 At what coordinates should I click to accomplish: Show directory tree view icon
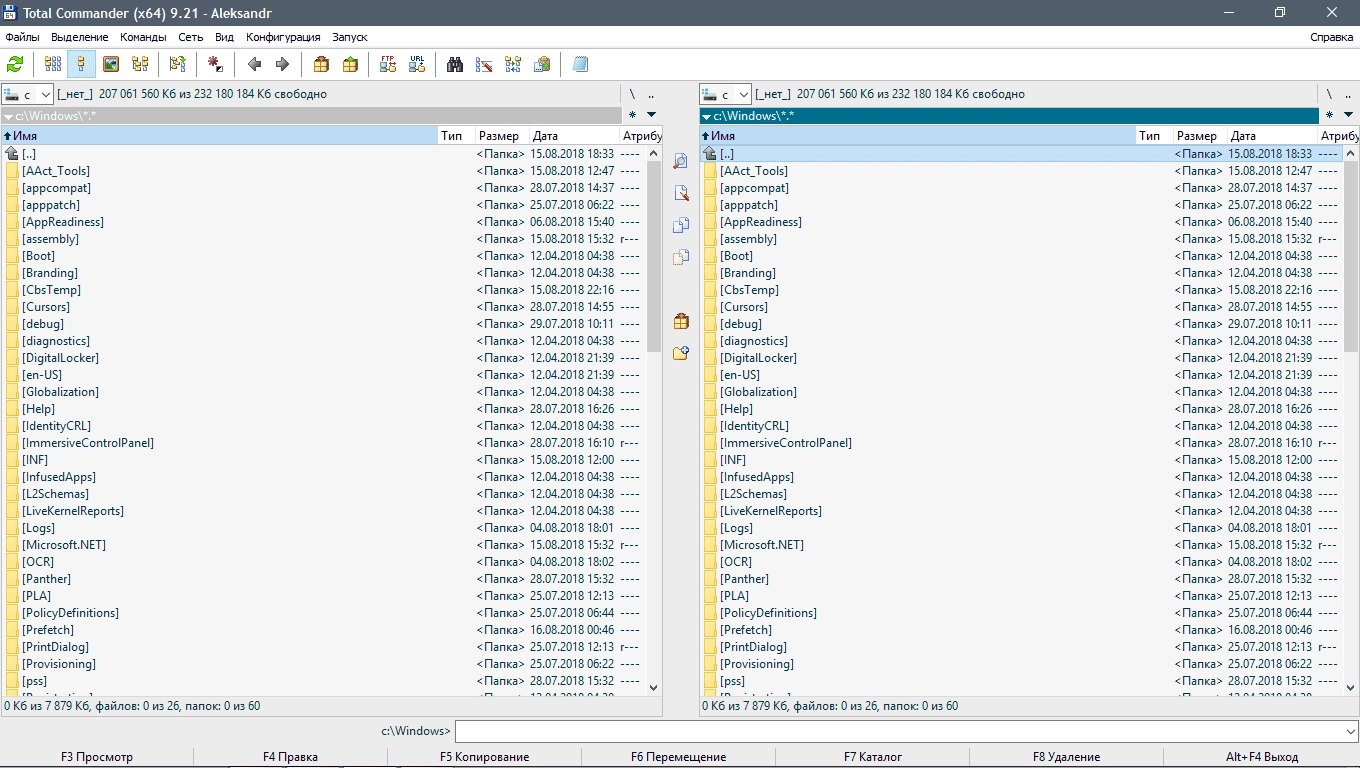click(x=140, y=64)
